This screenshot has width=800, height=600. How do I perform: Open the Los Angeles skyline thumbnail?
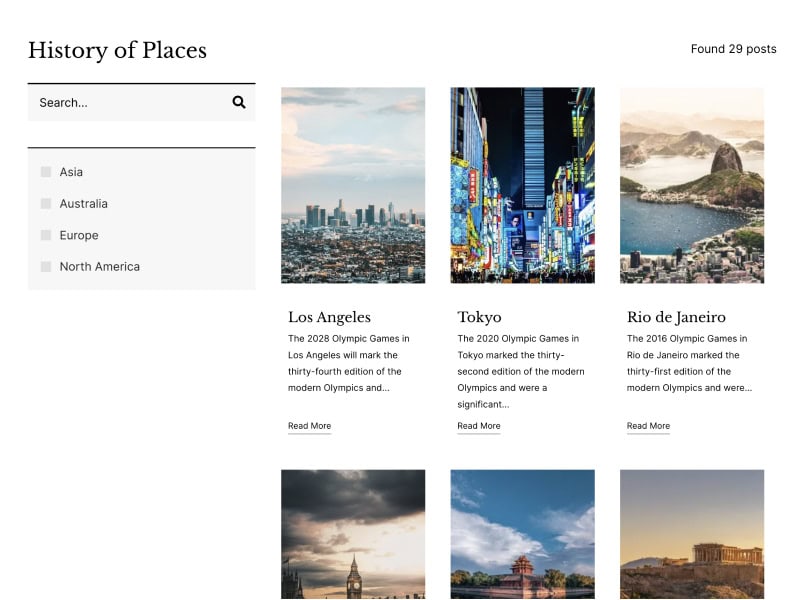353,185
